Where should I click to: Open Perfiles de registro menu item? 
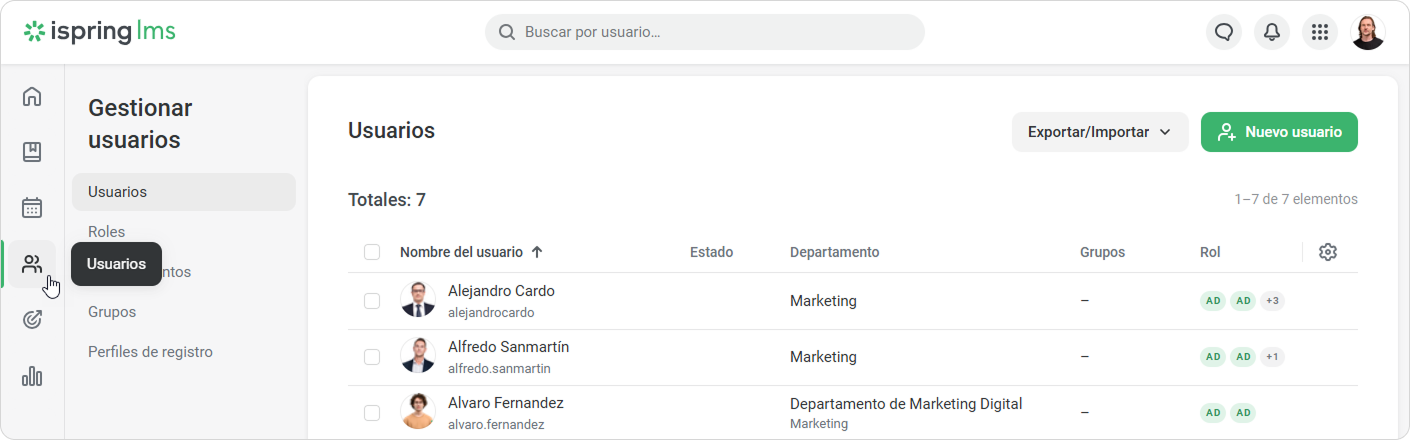[150, 352]
